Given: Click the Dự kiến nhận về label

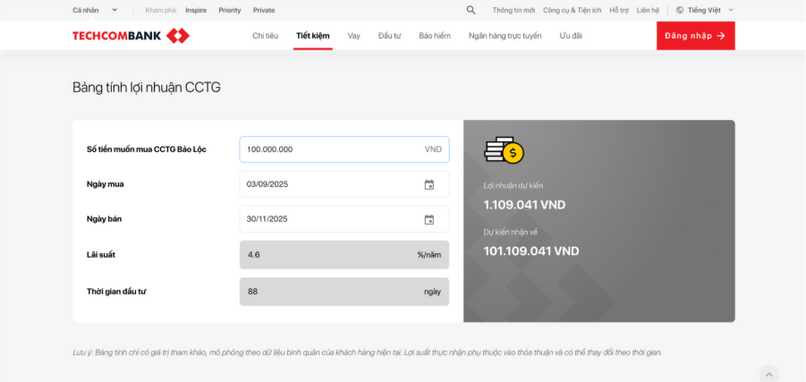Looking at the screenshot, I should (x=510, y=232).
